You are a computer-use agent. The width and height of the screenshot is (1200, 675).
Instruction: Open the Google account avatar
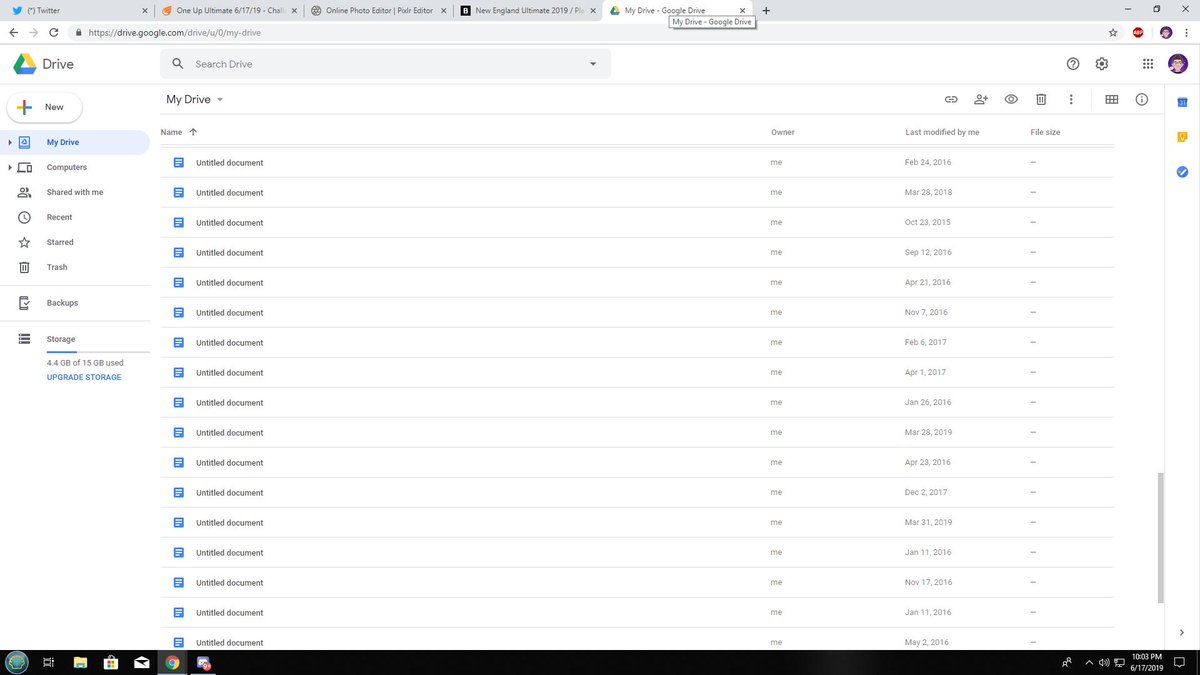[x=1178, y=64]
